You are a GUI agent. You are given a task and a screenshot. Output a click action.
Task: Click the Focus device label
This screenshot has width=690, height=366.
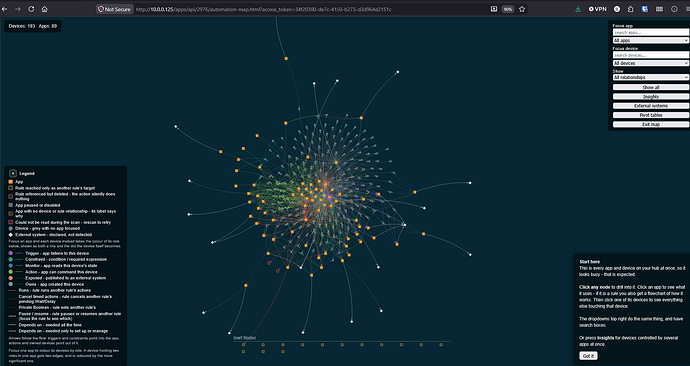click(625, 48)
